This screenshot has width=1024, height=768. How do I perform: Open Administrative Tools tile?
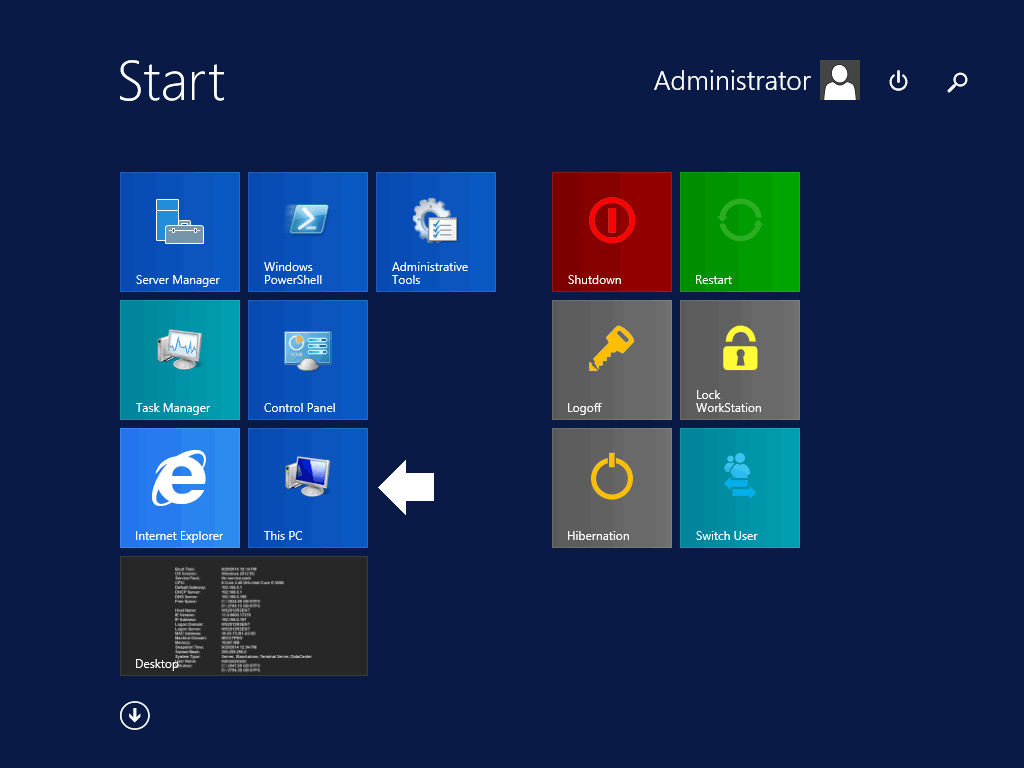coord(436,232)
